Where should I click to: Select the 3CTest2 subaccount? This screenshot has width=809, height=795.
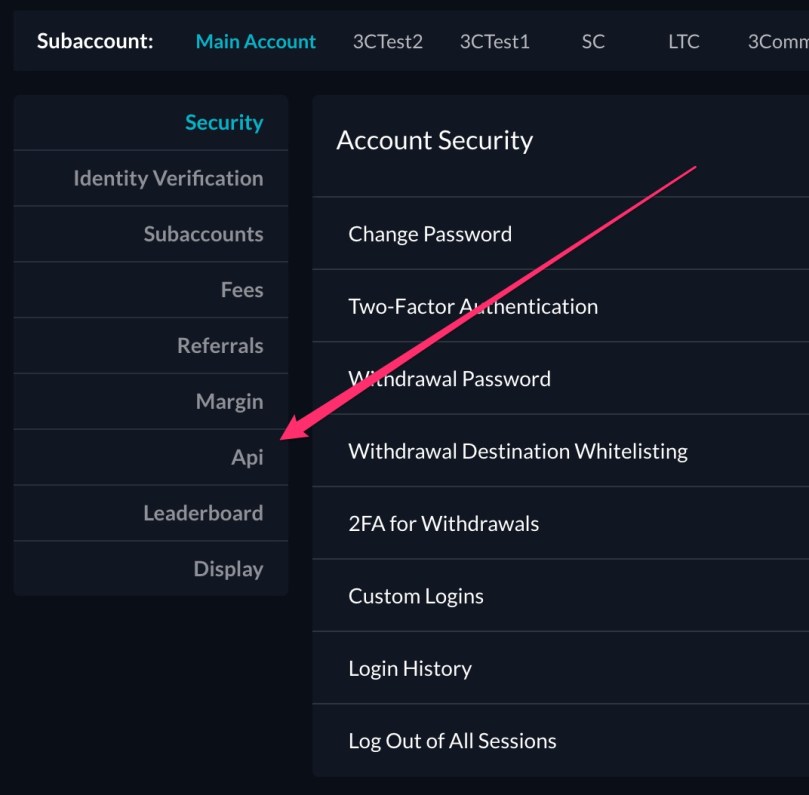tap(387, 42)
